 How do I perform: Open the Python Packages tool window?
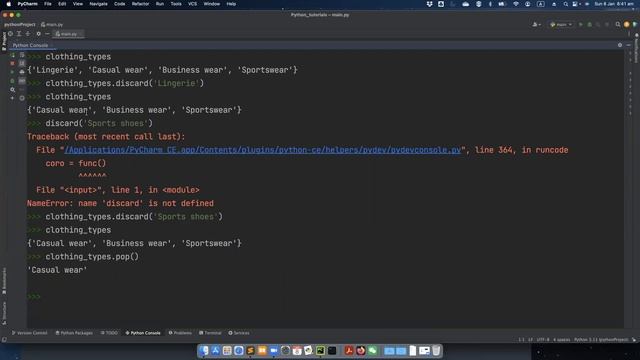click(x=74, y=333)
